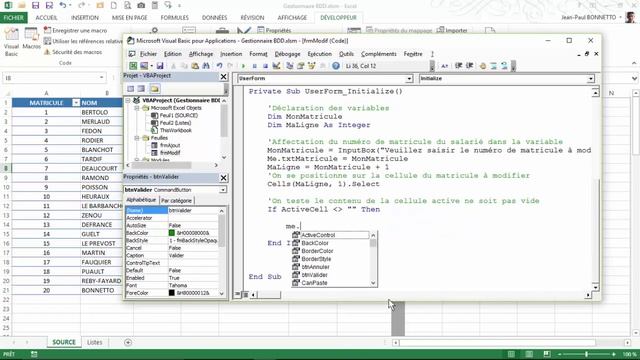Close the Propriétés - btnValider panel
The image size is (640, 360).
click(x=223, y=178)
